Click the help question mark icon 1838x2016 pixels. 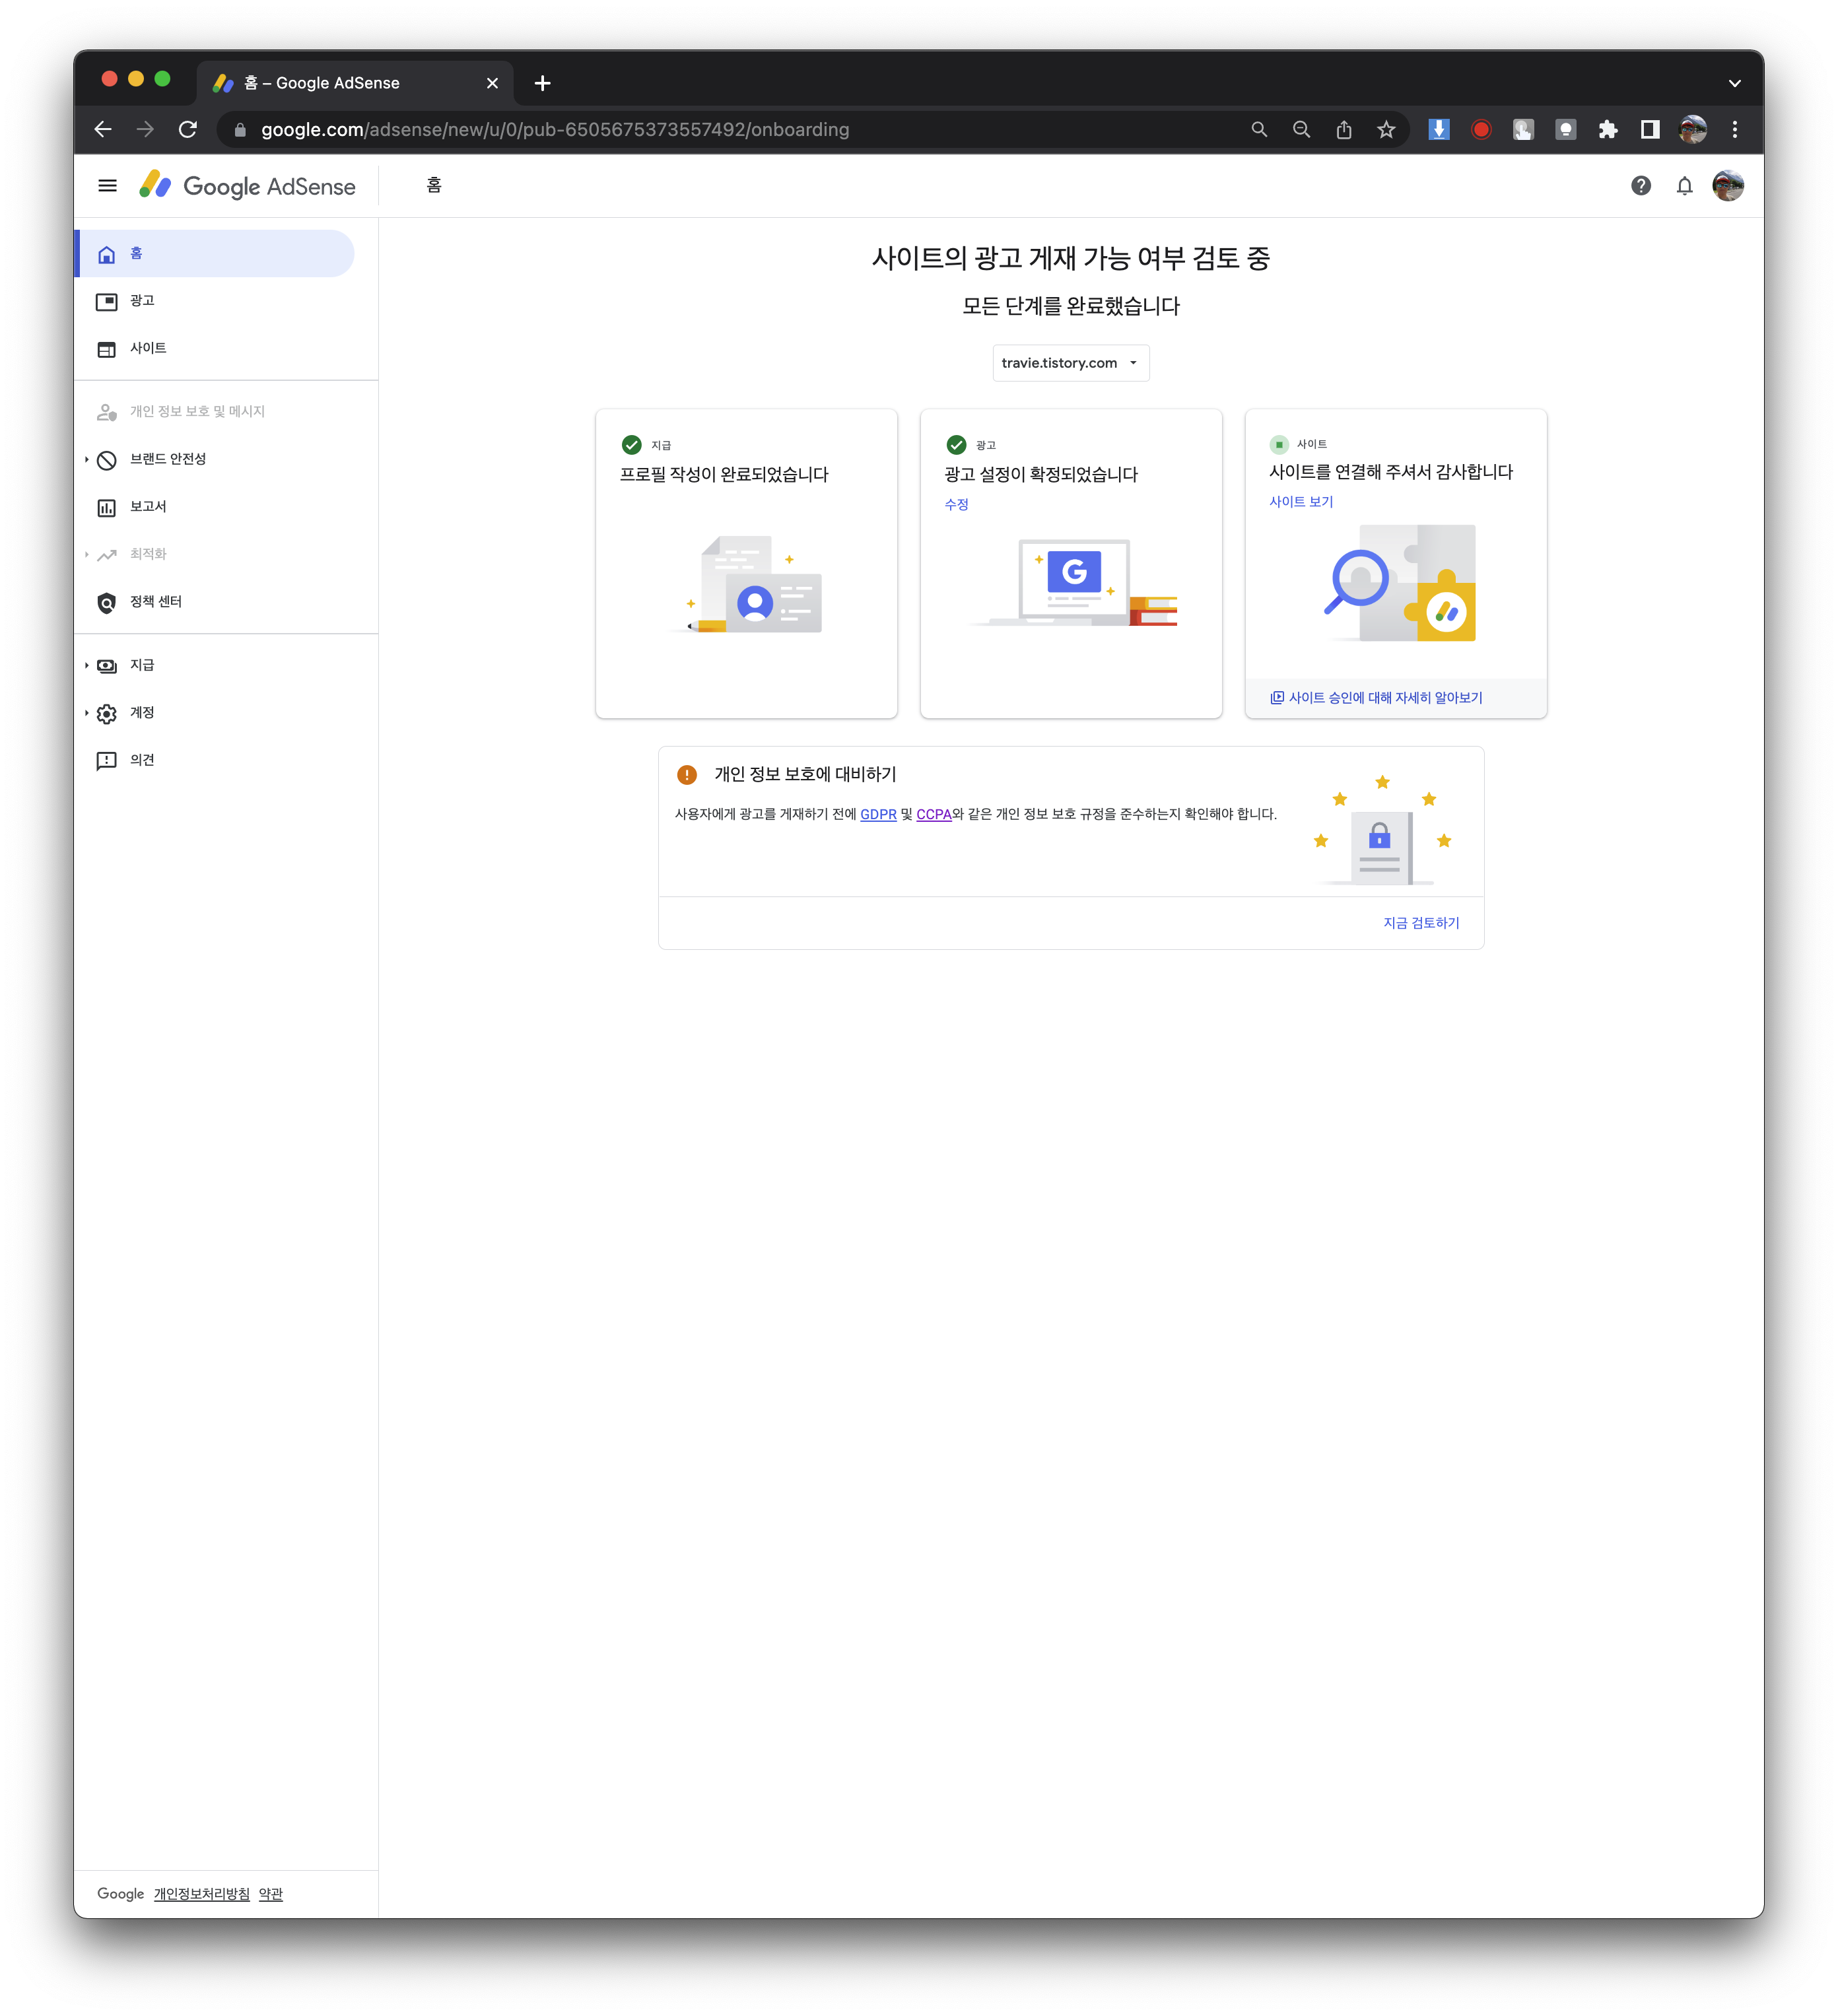coord(1640,186)
